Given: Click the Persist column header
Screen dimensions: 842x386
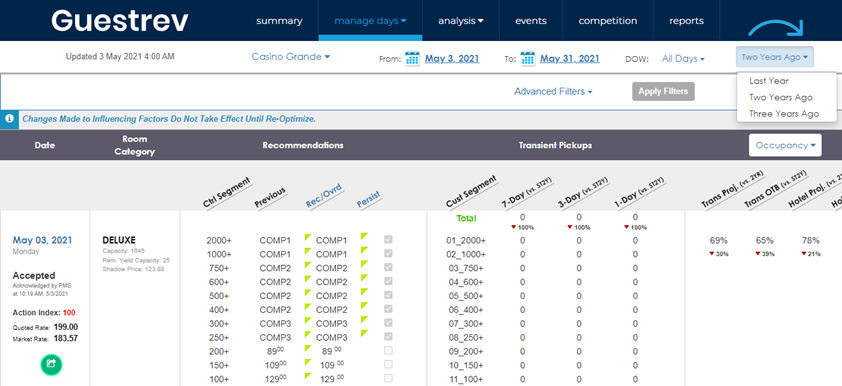Looking at the screenshot, I should coord(368,198).
